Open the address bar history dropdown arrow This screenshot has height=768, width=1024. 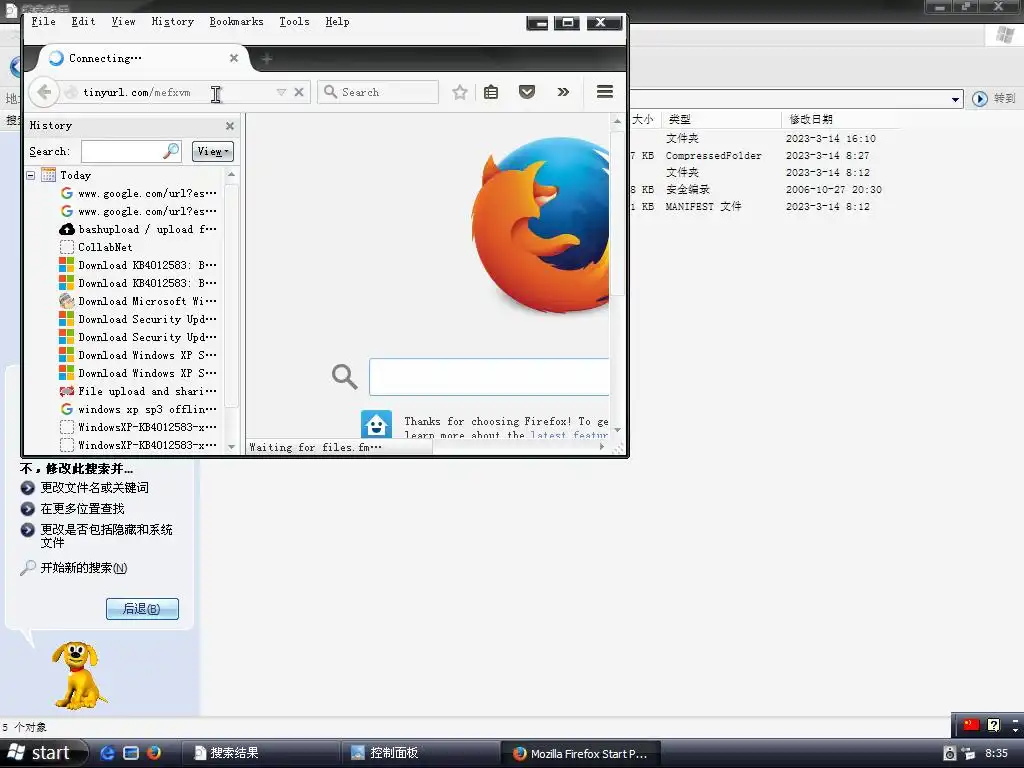click(281, 92)
